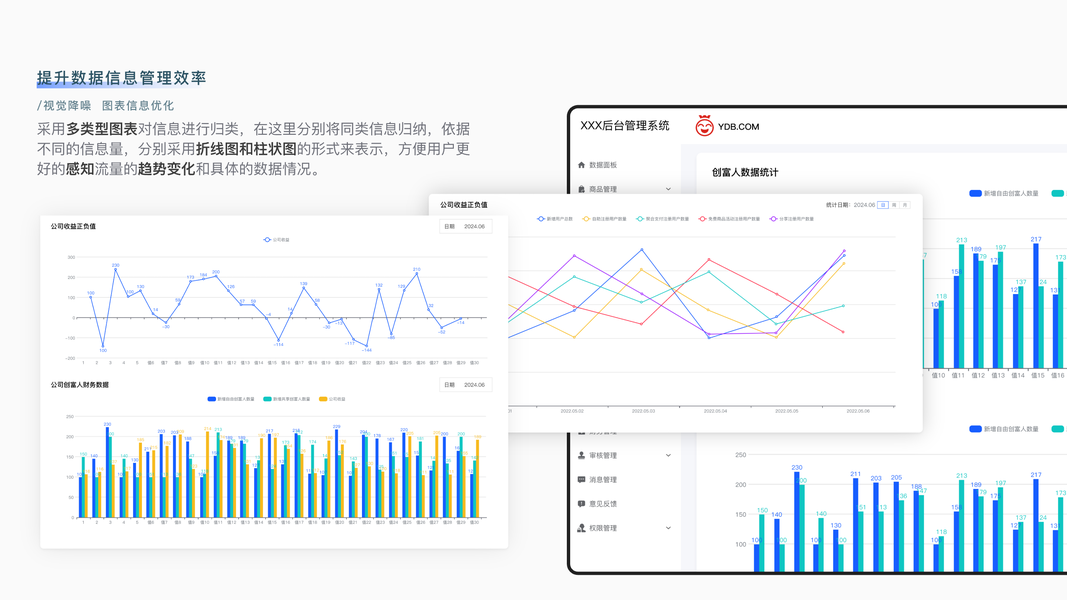
Task: Toggle the blue 新增用户总数 line legend
Action: [555, 219]
